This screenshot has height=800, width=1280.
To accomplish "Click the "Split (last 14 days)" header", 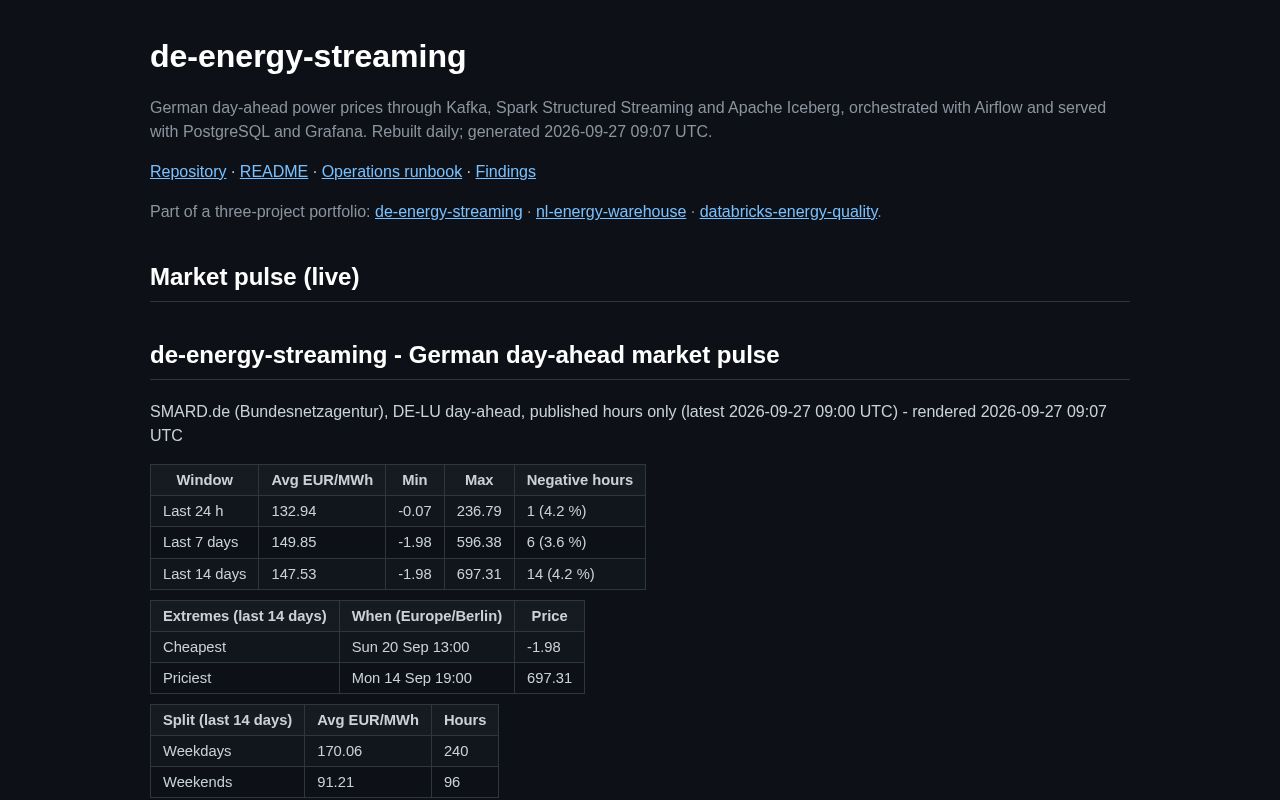I will tap(228, 720).
